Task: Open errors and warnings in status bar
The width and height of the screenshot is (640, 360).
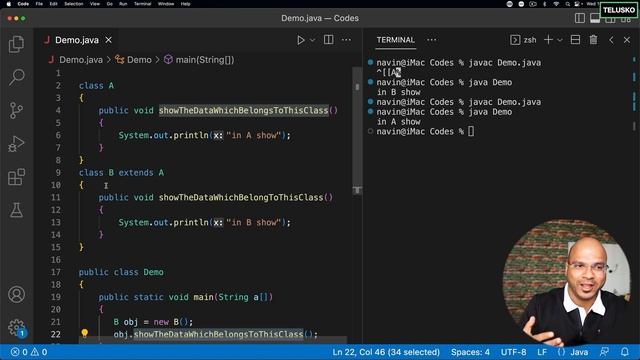Action: click(x=29, y=352)
